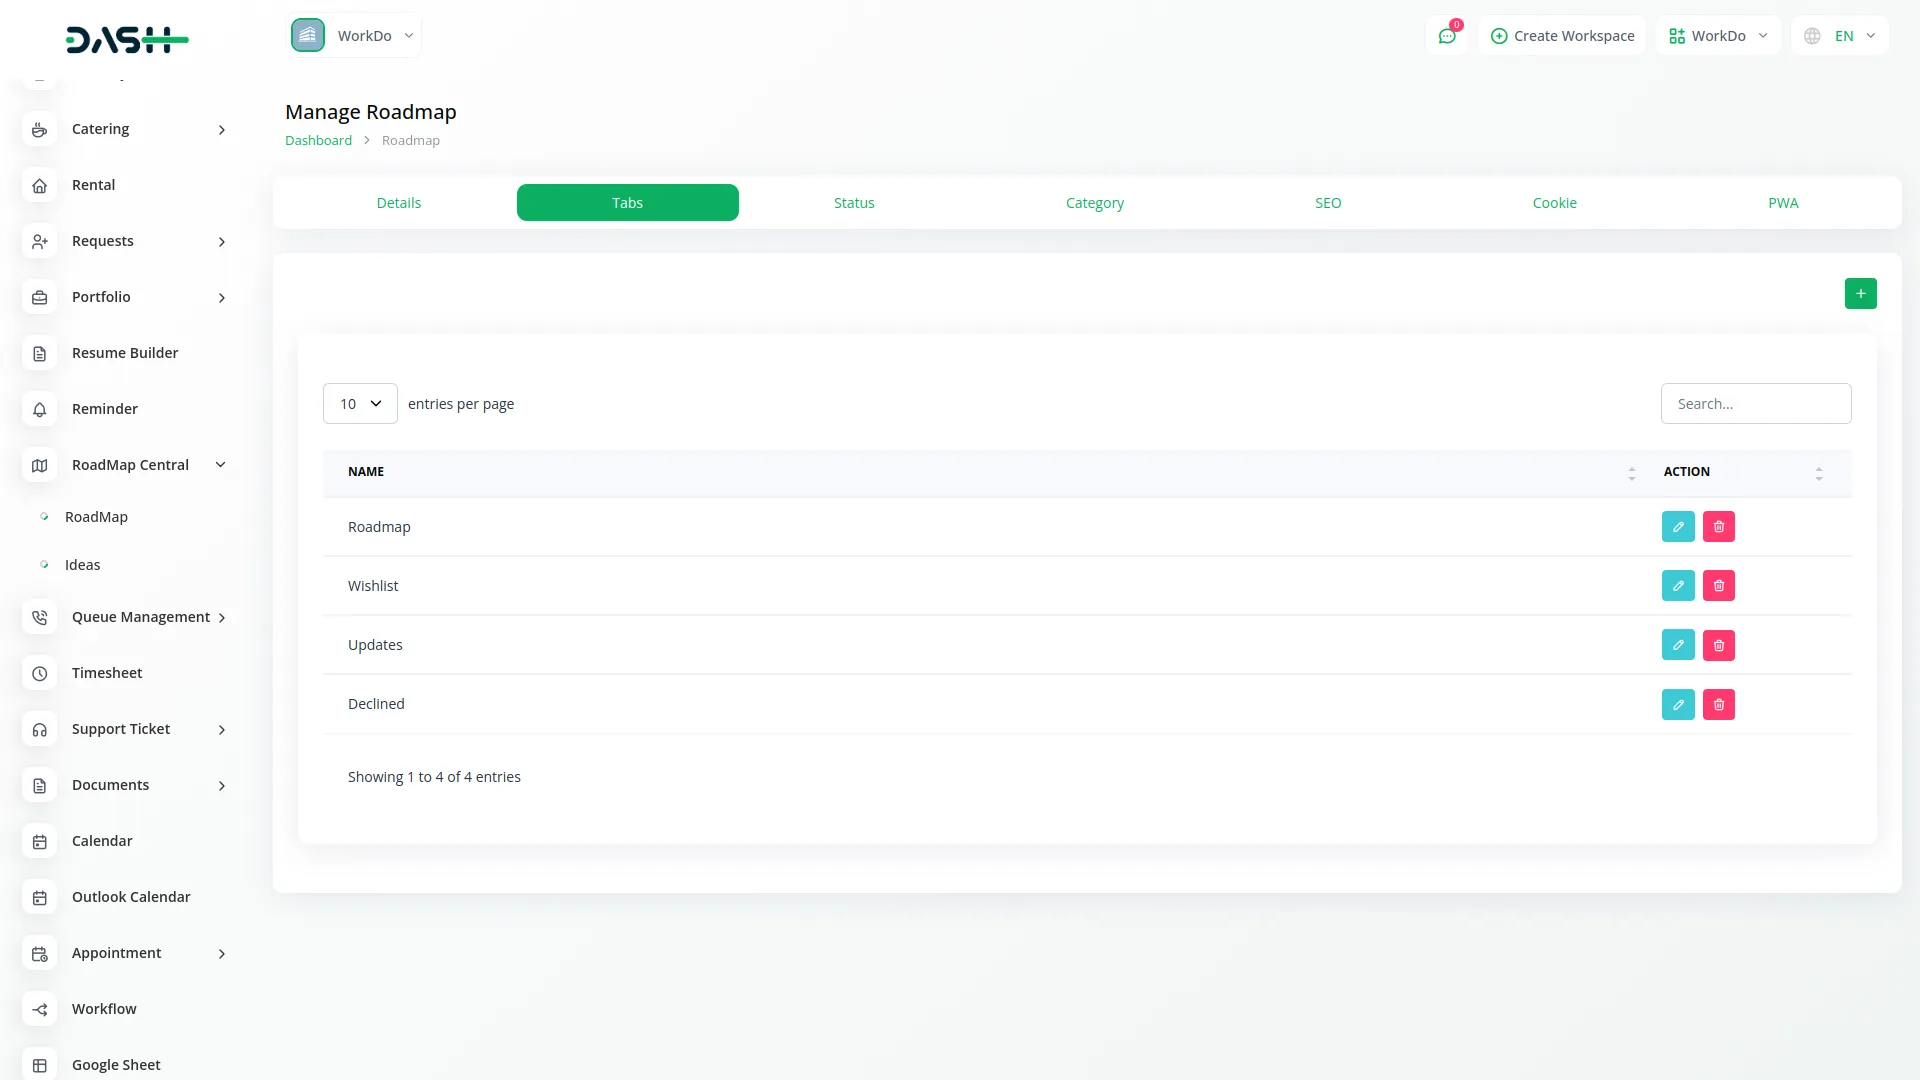Image resolution: width=1920 pixels, height=1080 pixels.
Task: Select the Appointment calendar icon
Action: click(39, 953)
